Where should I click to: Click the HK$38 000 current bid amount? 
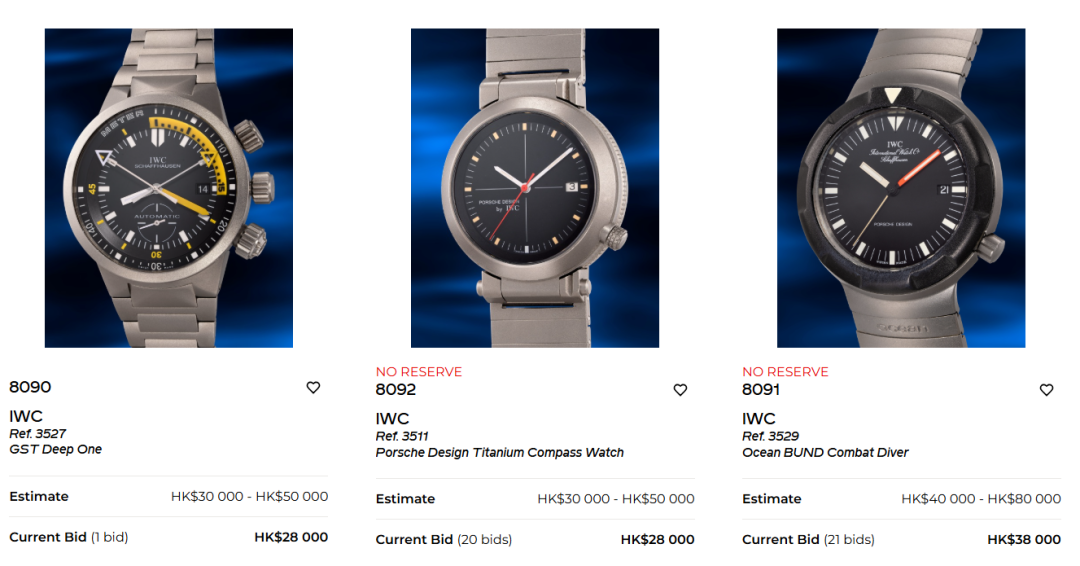coord(1024,540)
